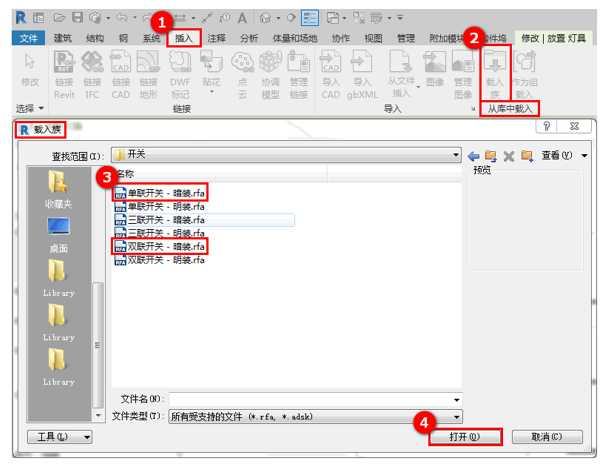The height and width of the screenshot is (472, 614).
Task: Expand the 查找范围 folder dropdown
Action: (455, 156)
